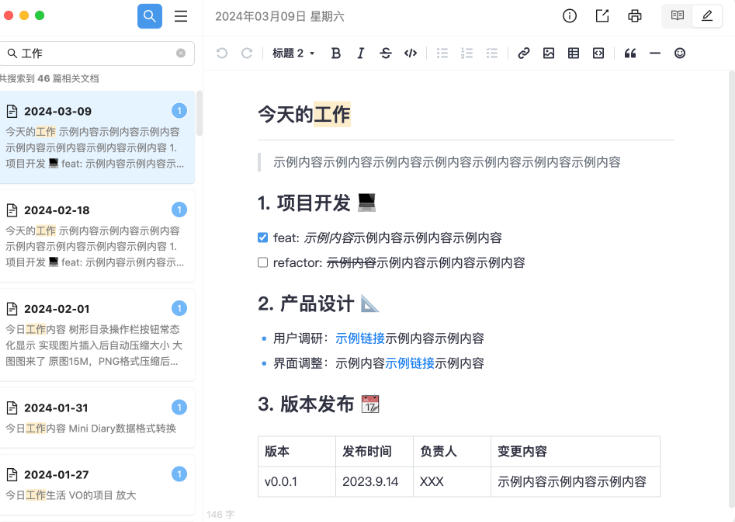Click the match count badge on 2024-02-01
The image size is (735, 522).
tap(179, 308)
